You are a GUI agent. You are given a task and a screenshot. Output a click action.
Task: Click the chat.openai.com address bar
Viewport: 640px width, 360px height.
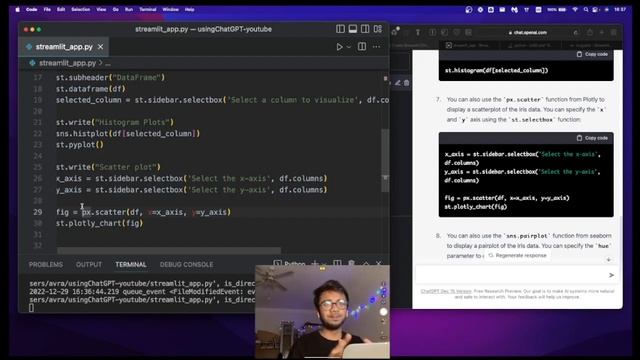529,32
